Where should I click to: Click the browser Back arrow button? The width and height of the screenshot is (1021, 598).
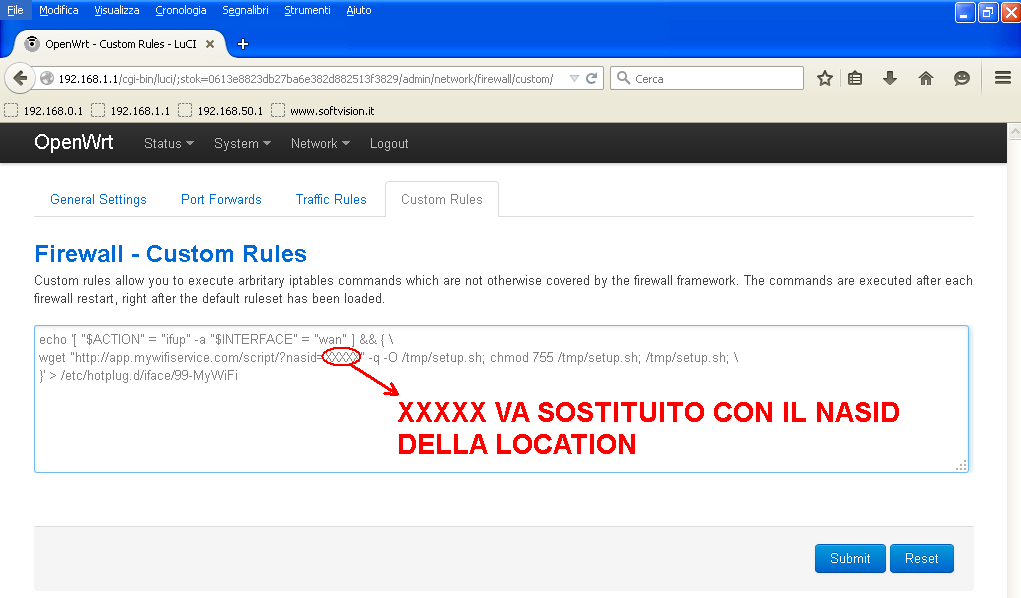point(20,79)
